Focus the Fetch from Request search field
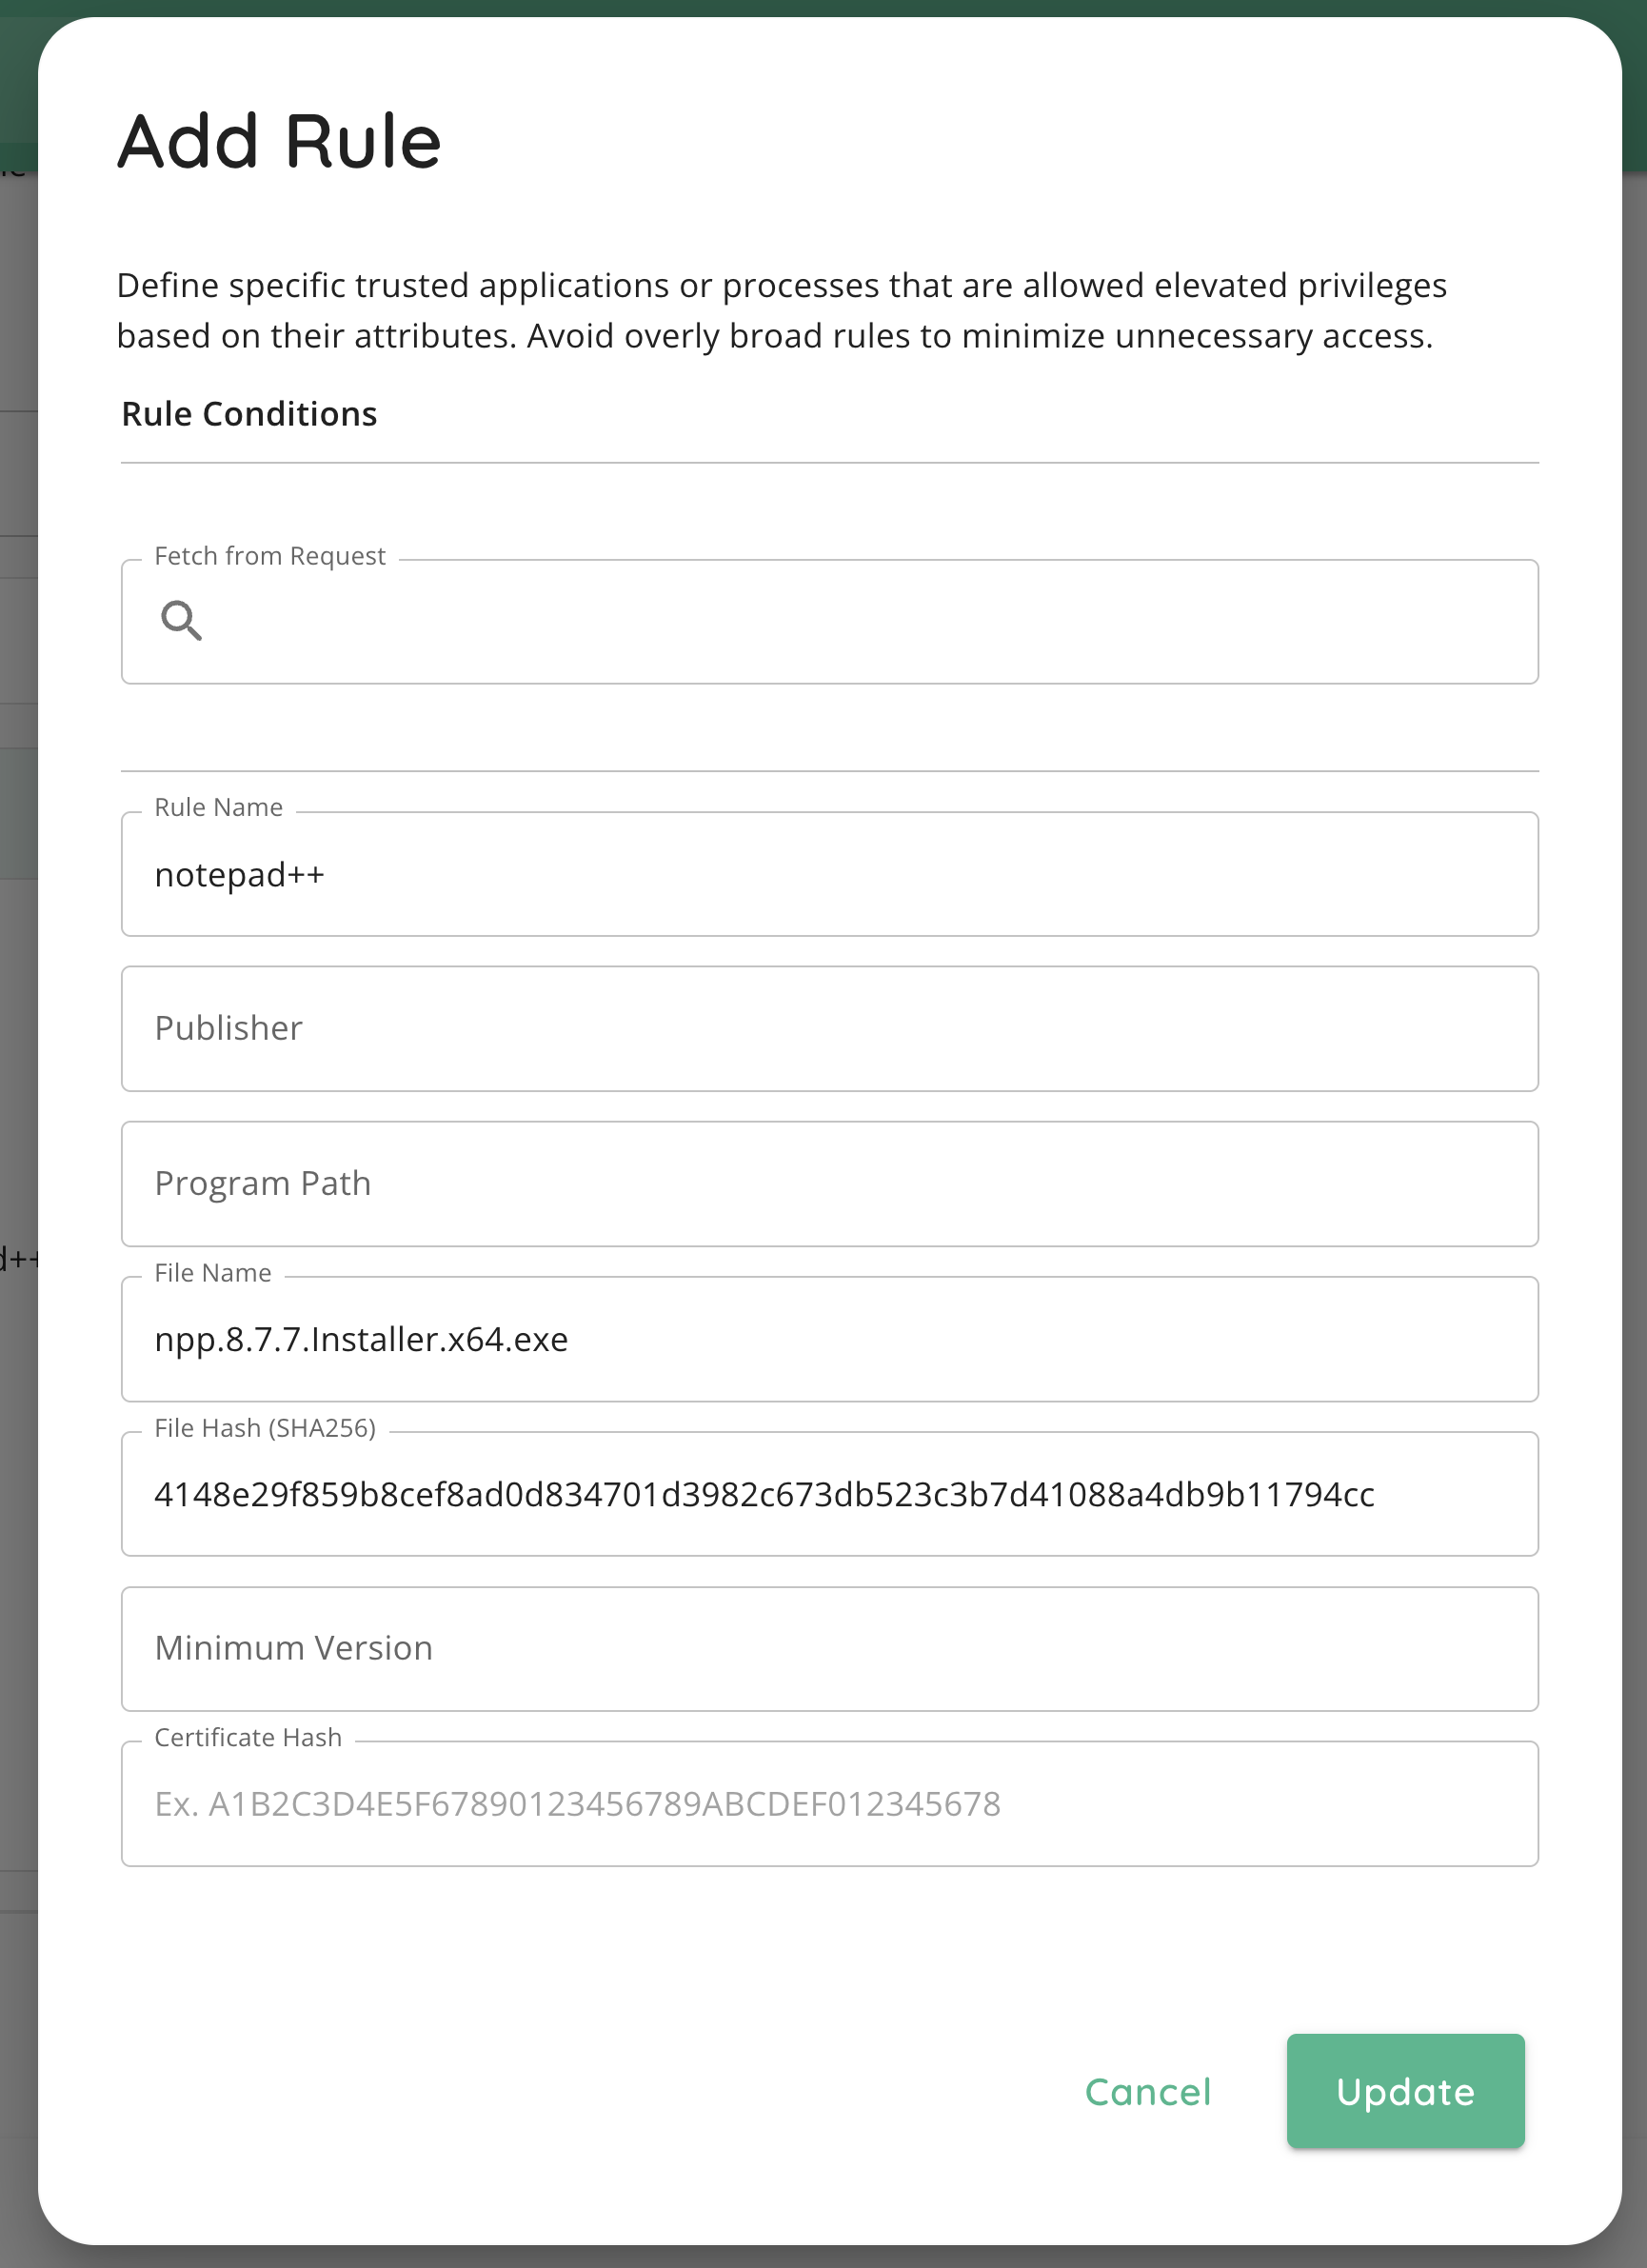This screenshot has height=2268, width=1647. 860,622
